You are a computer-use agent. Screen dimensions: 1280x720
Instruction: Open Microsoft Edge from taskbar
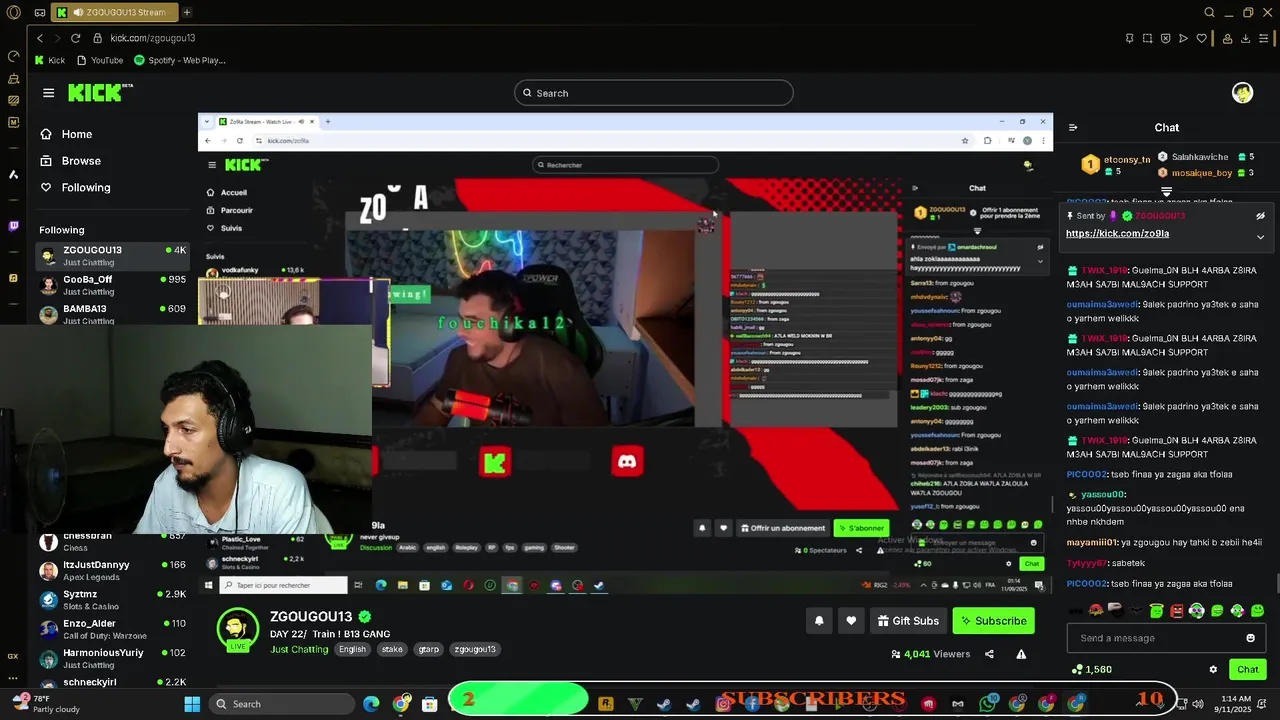click(x=371, y=704)
